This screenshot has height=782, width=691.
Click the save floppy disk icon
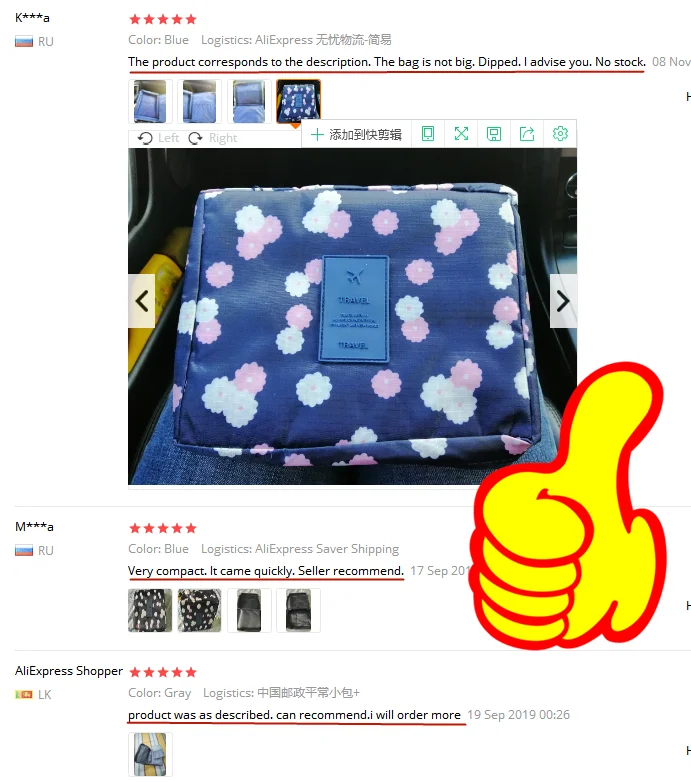click(494, 134)
